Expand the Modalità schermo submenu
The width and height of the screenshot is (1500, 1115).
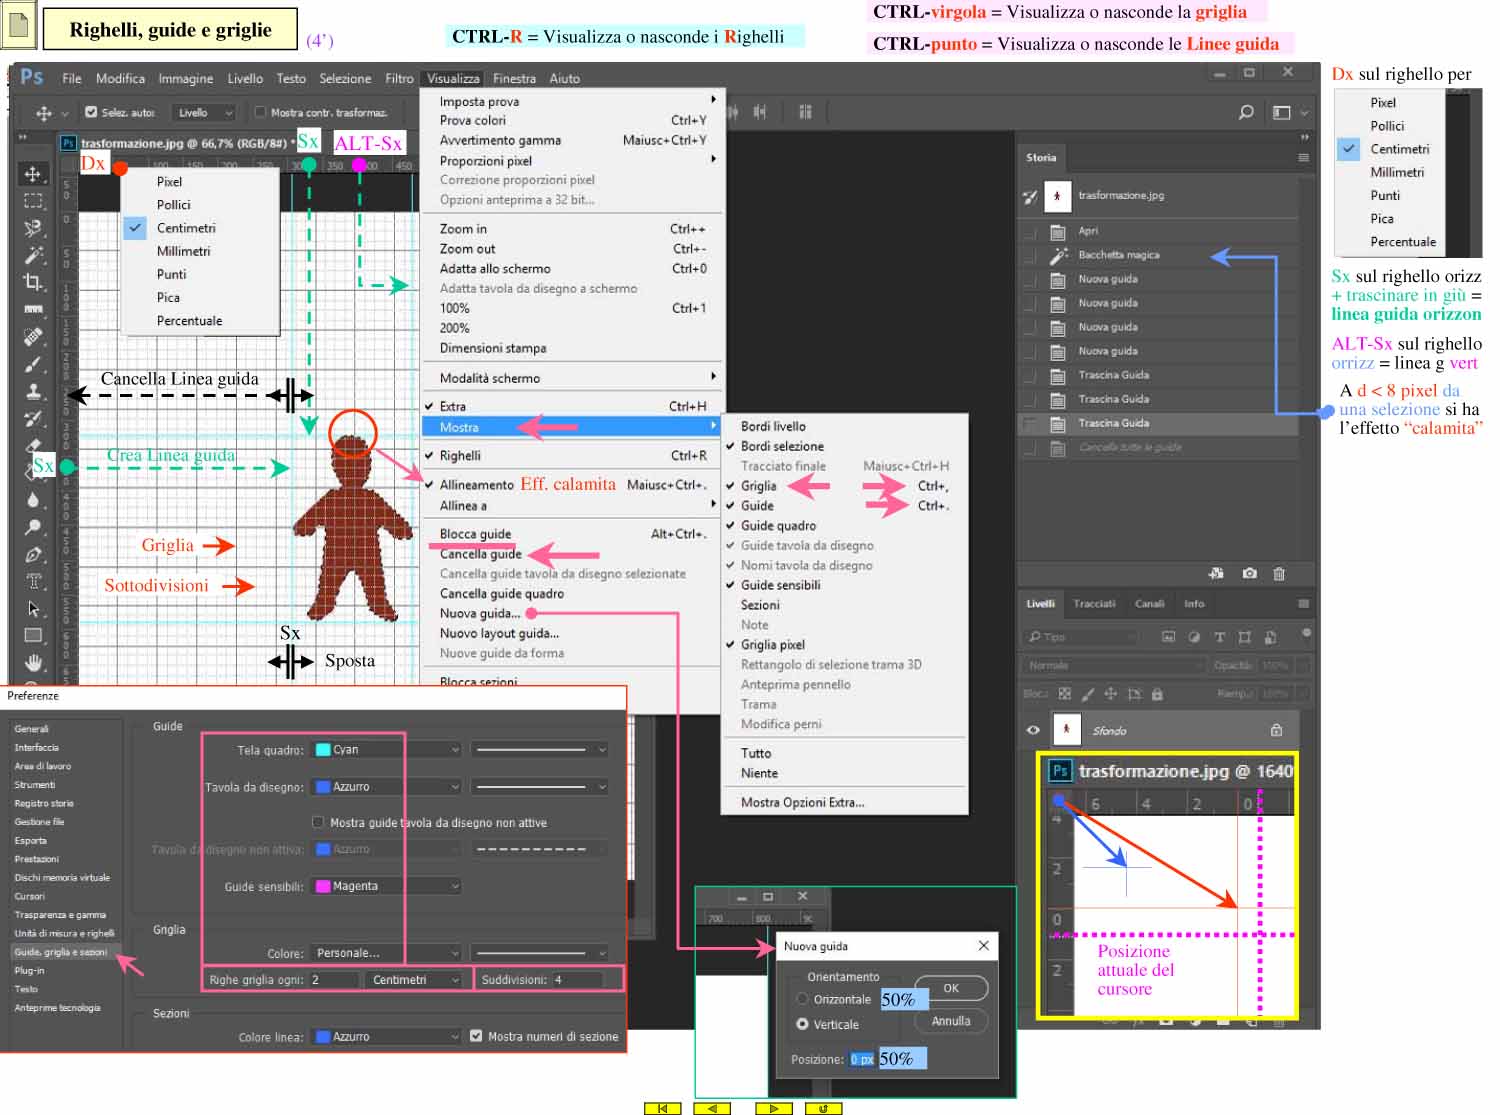coord(573,378)
